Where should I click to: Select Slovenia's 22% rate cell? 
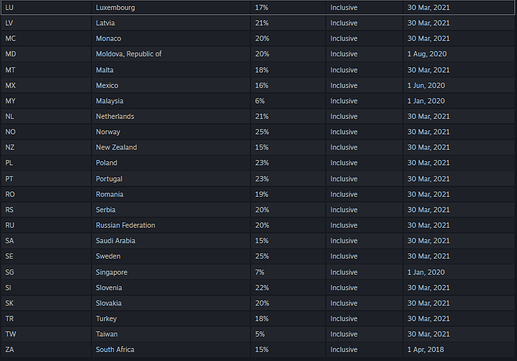(x=288, y=287)
